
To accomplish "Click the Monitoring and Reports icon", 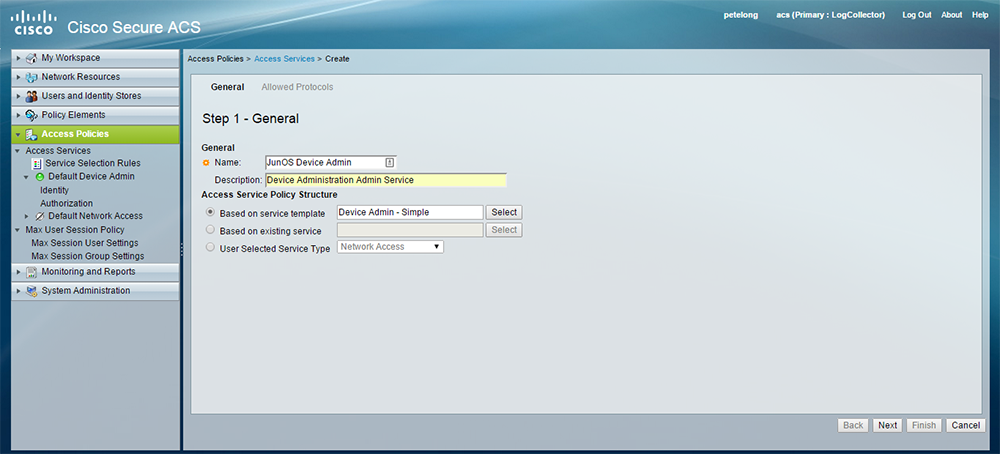I will click(x=31, y=272).
